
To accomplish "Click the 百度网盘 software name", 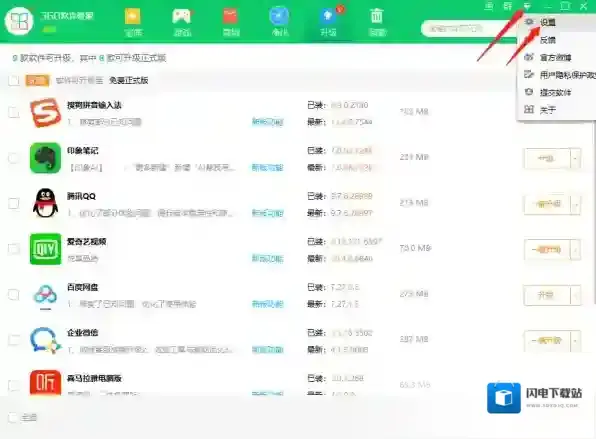I will click(x=82, y=287).
